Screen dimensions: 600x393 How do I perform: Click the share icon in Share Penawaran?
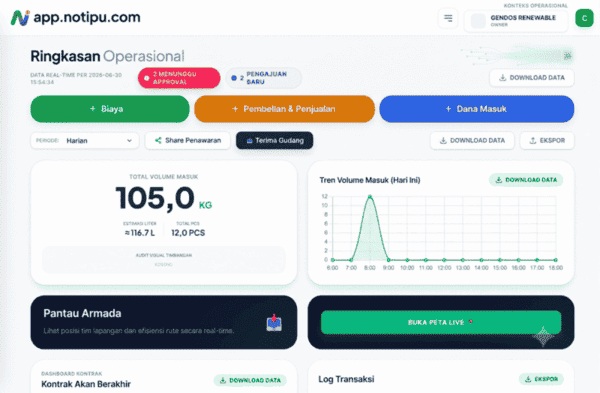click(x=158, y=140)
